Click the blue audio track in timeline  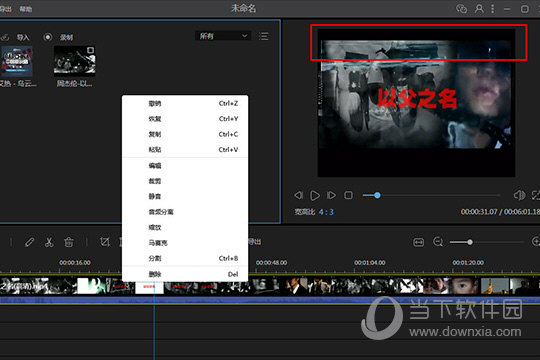tap(270, 300)
